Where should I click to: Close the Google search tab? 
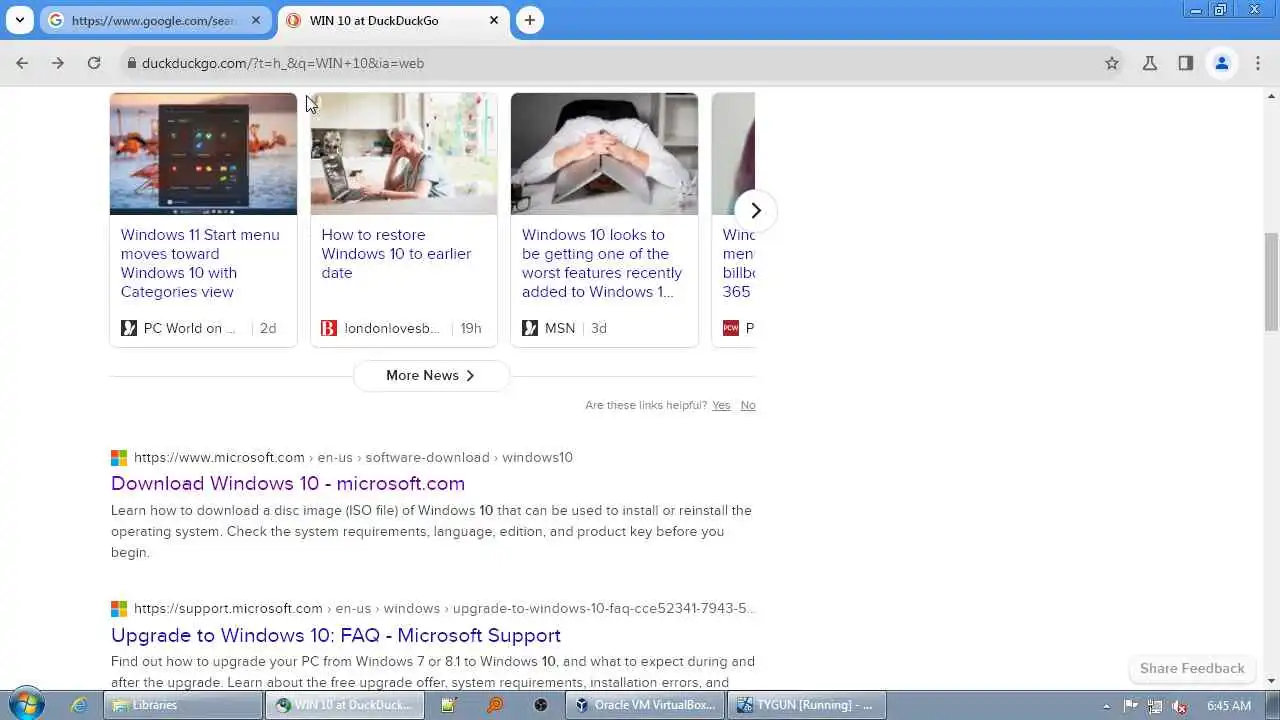pos(256,20)
